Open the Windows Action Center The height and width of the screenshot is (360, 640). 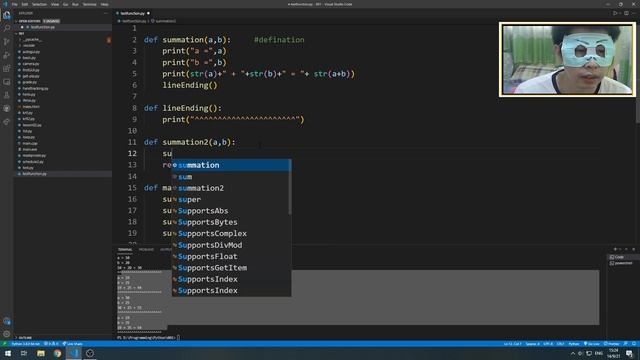(629, 353)
